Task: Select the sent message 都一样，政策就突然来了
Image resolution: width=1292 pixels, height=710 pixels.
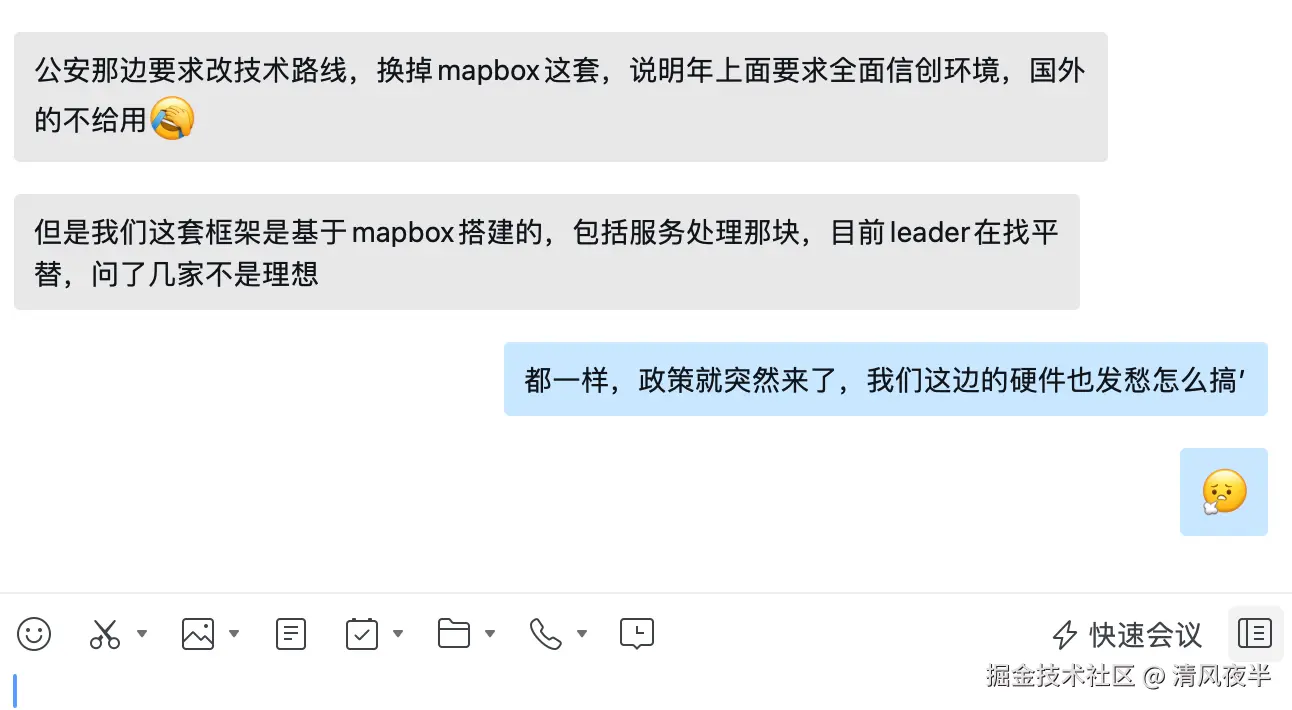Action: click(x=886, y=379)
